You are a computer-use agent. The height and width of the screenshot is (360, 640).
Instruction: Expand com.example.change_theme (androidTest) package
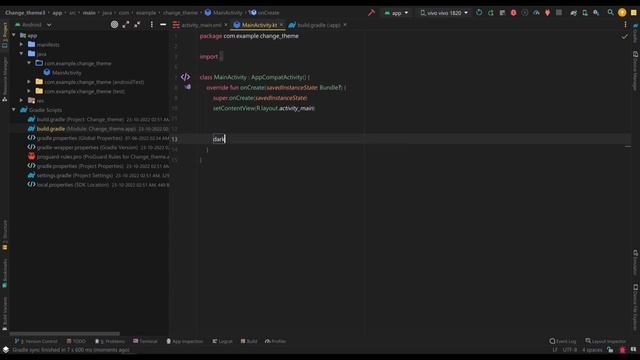(x=29, y=82)
